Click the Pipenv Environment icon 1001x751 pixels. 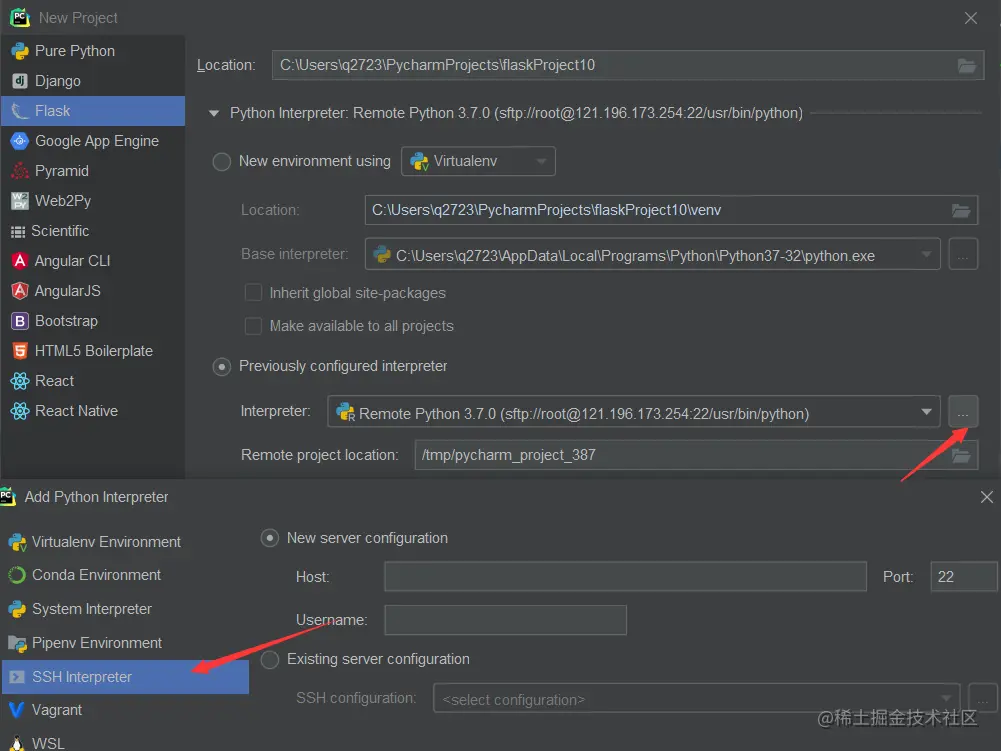[x=17, y=643]
